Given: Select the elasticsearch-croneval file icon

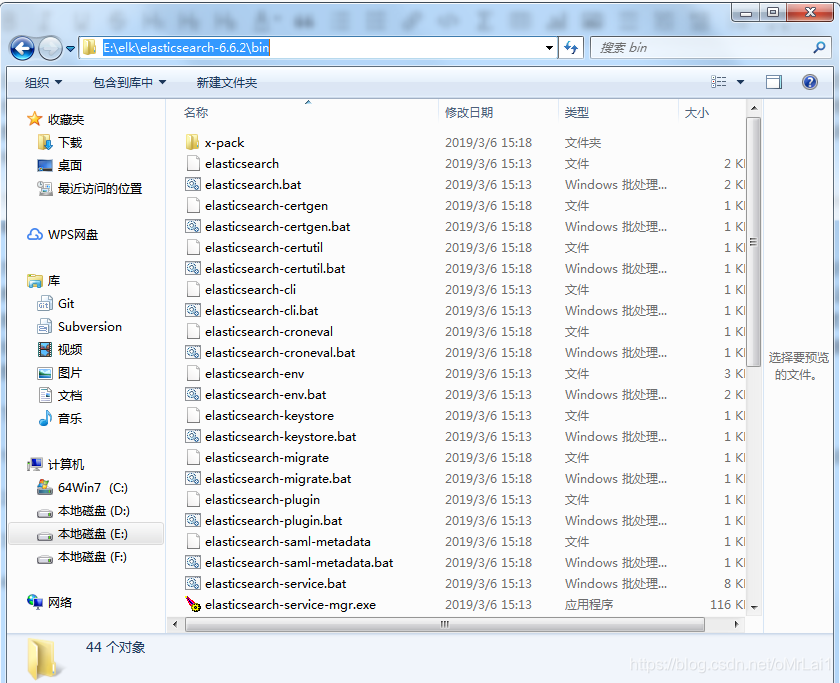Looking at the screenshot, I should pyautogui.click(x=193, y=332).
